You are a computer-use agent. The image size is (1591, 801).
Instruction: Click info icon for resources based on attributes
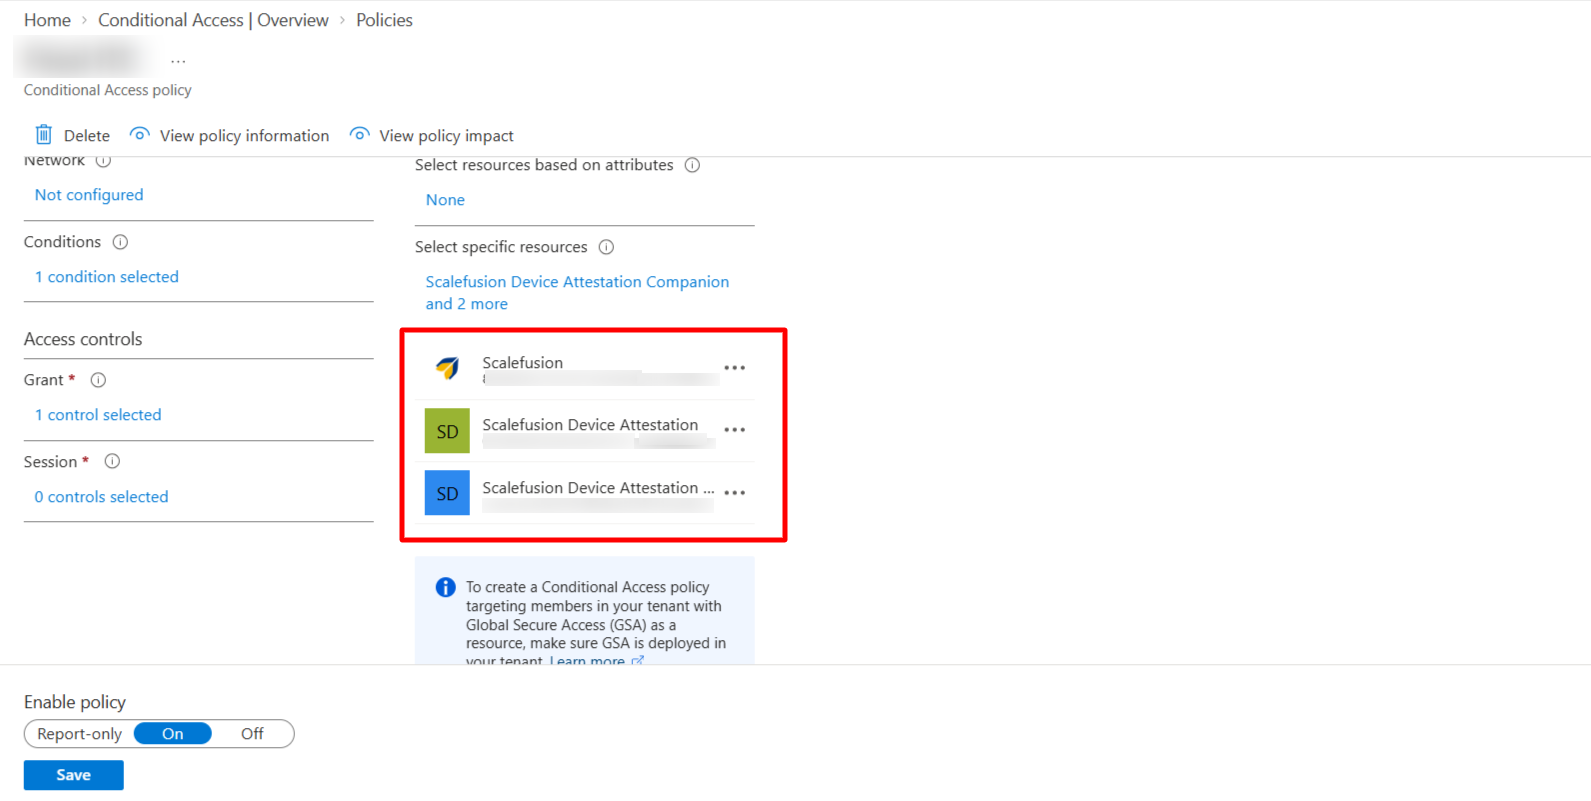(x=692, y=165)
